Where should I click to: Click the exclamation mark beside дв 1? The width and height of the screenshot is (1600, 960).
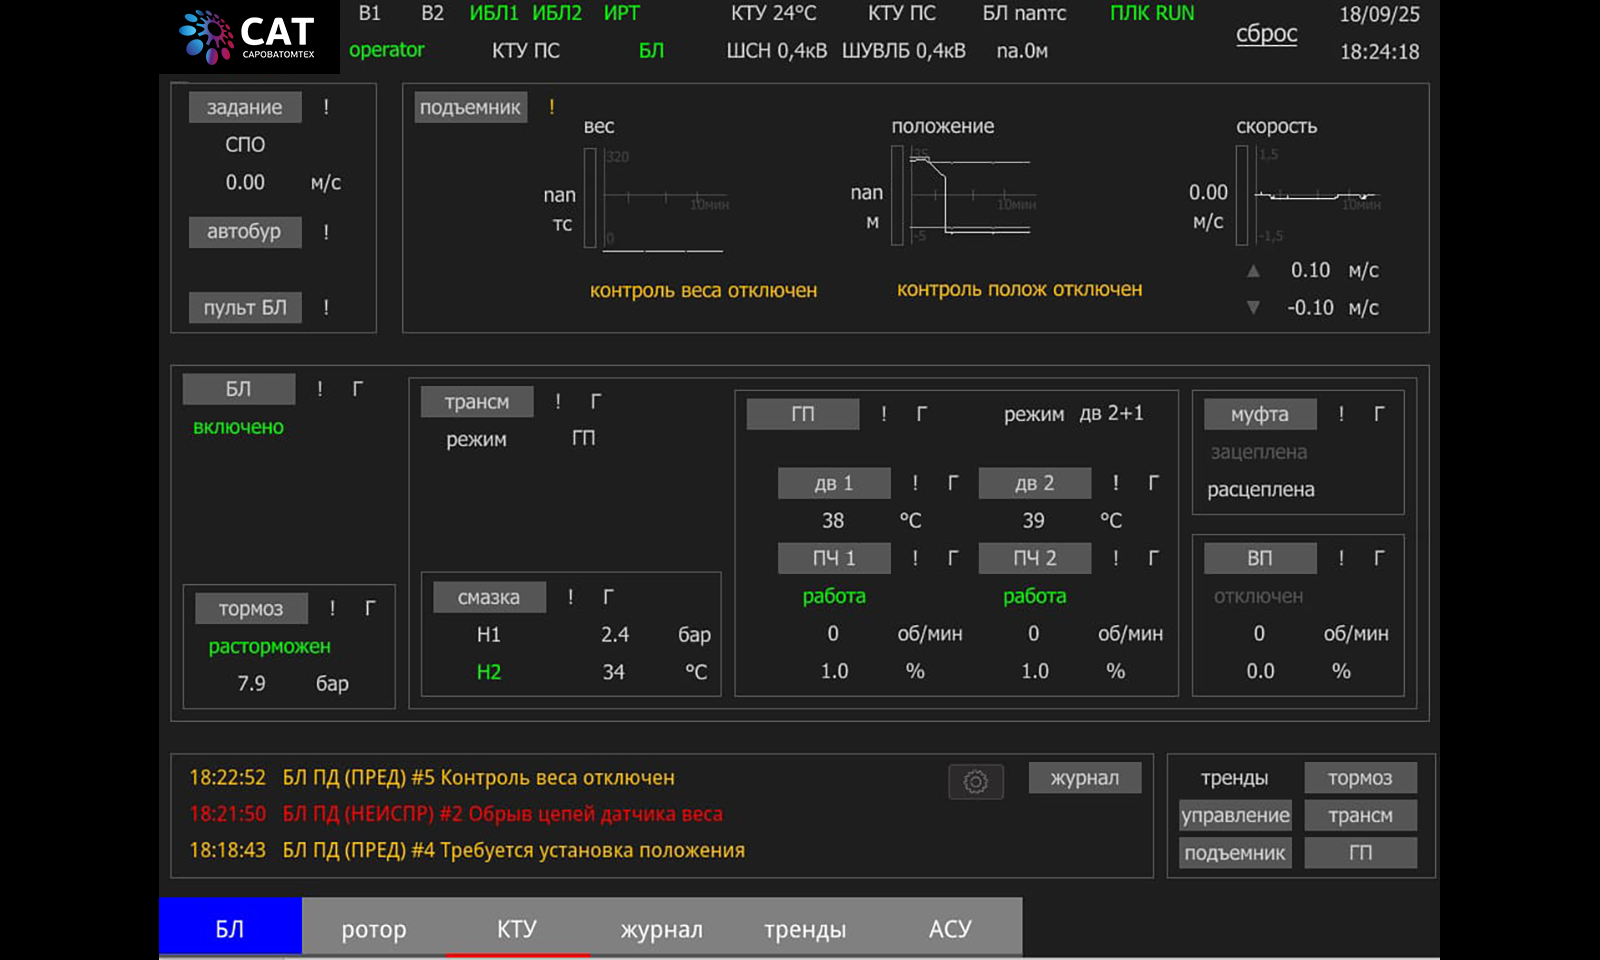pos(915,483)
